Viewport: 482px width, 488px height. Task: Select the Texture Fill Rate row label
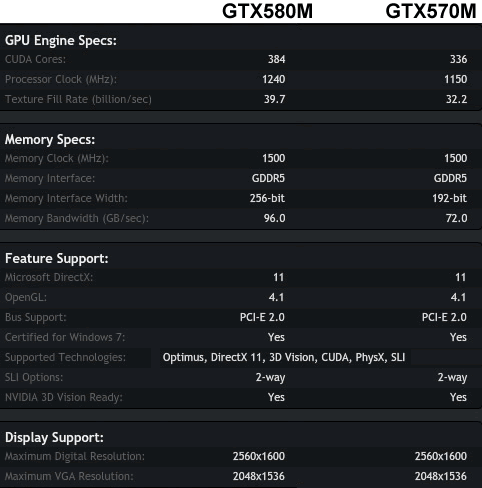click(x=78, y=99)
